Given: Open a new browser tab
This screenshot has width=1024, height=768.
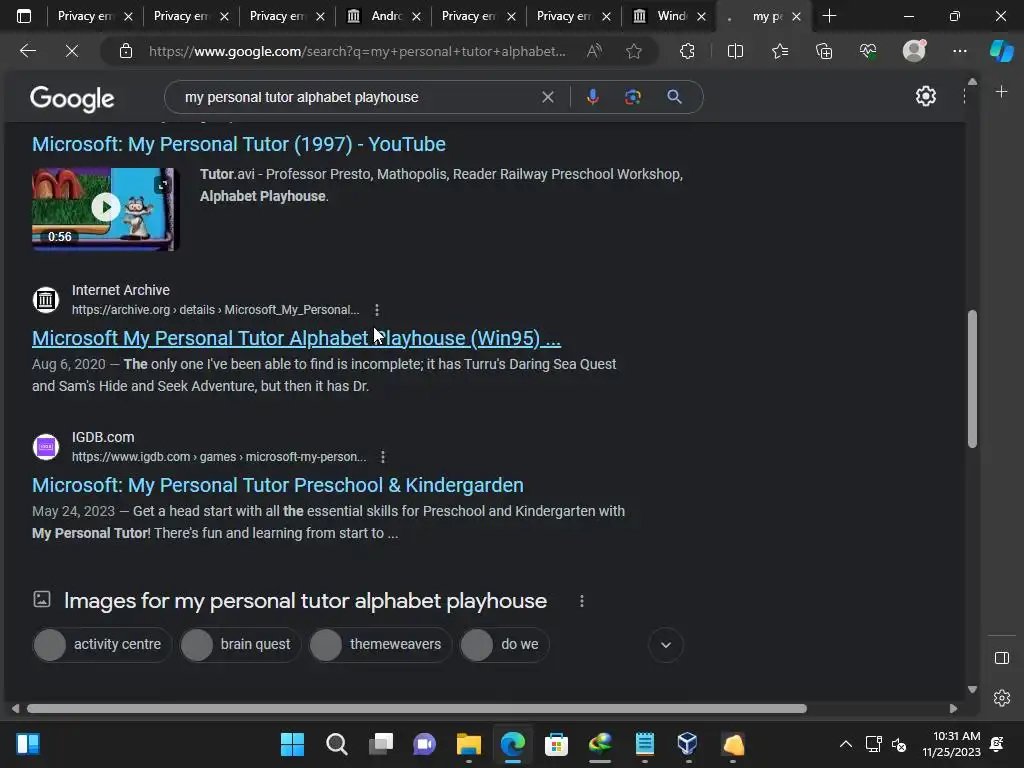Looking at the screenshot, I should click(829, 16).
